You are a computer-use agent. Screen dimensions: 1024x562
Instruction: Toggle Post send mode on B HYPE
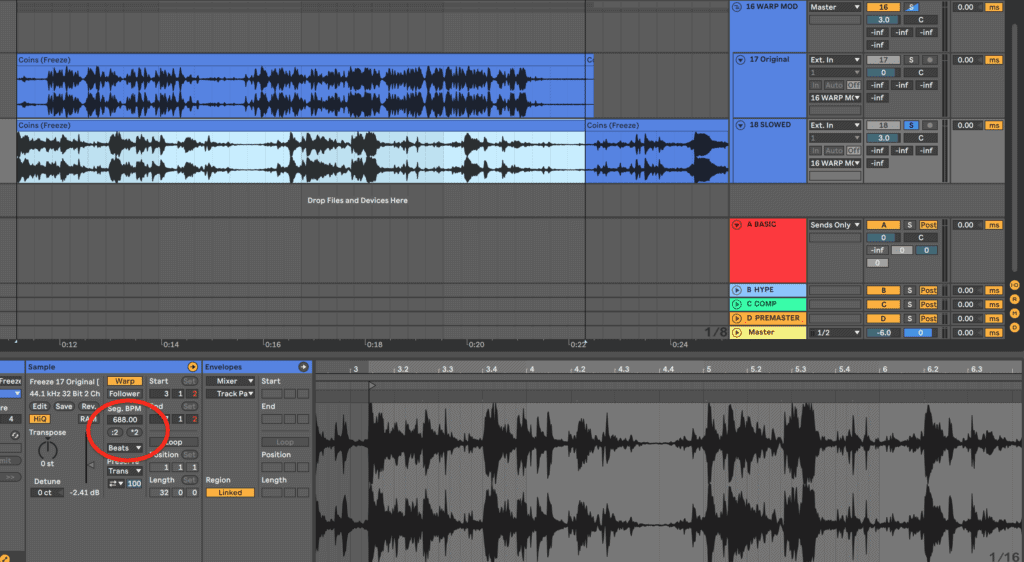(x=928, y=290)
